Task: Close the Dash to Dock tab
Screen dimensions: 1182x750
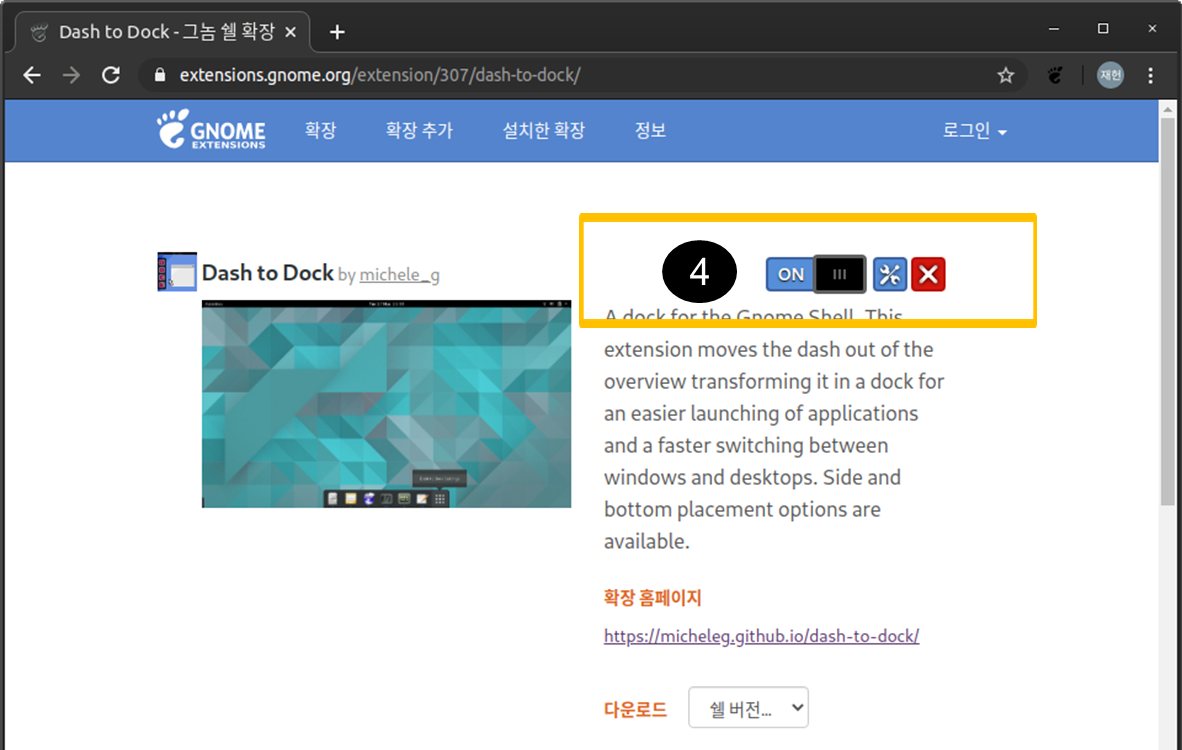Action: [290, 32]
